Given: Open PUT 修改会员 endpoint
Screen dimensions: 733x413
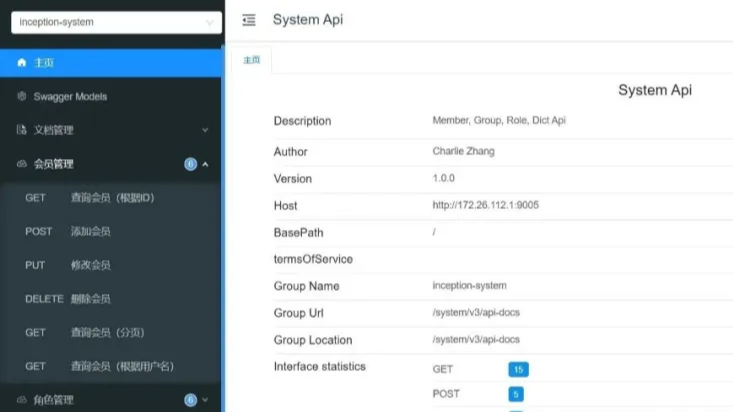Looking at the screenshot, I should (110, 265).
